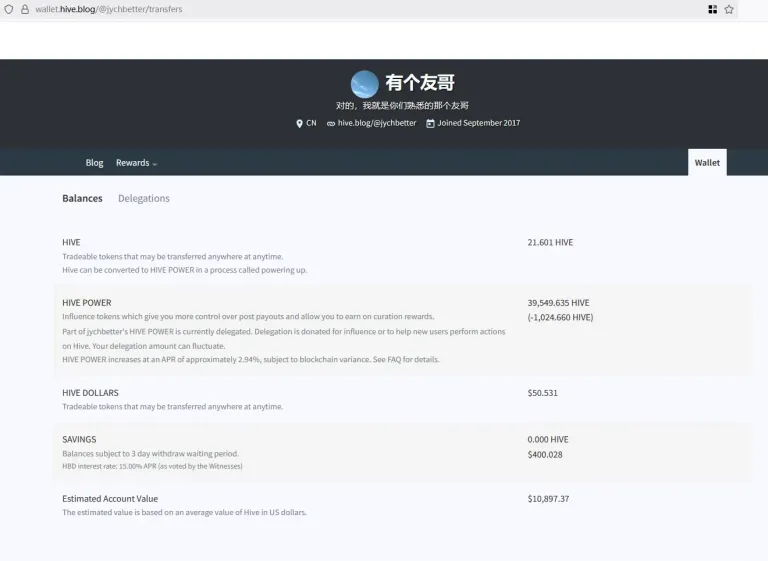Image resolution: width=768 pixels, height=561 pixels.
Task: Click the $50.531 Hive Dollars balance
Action: tap(542, 393)
